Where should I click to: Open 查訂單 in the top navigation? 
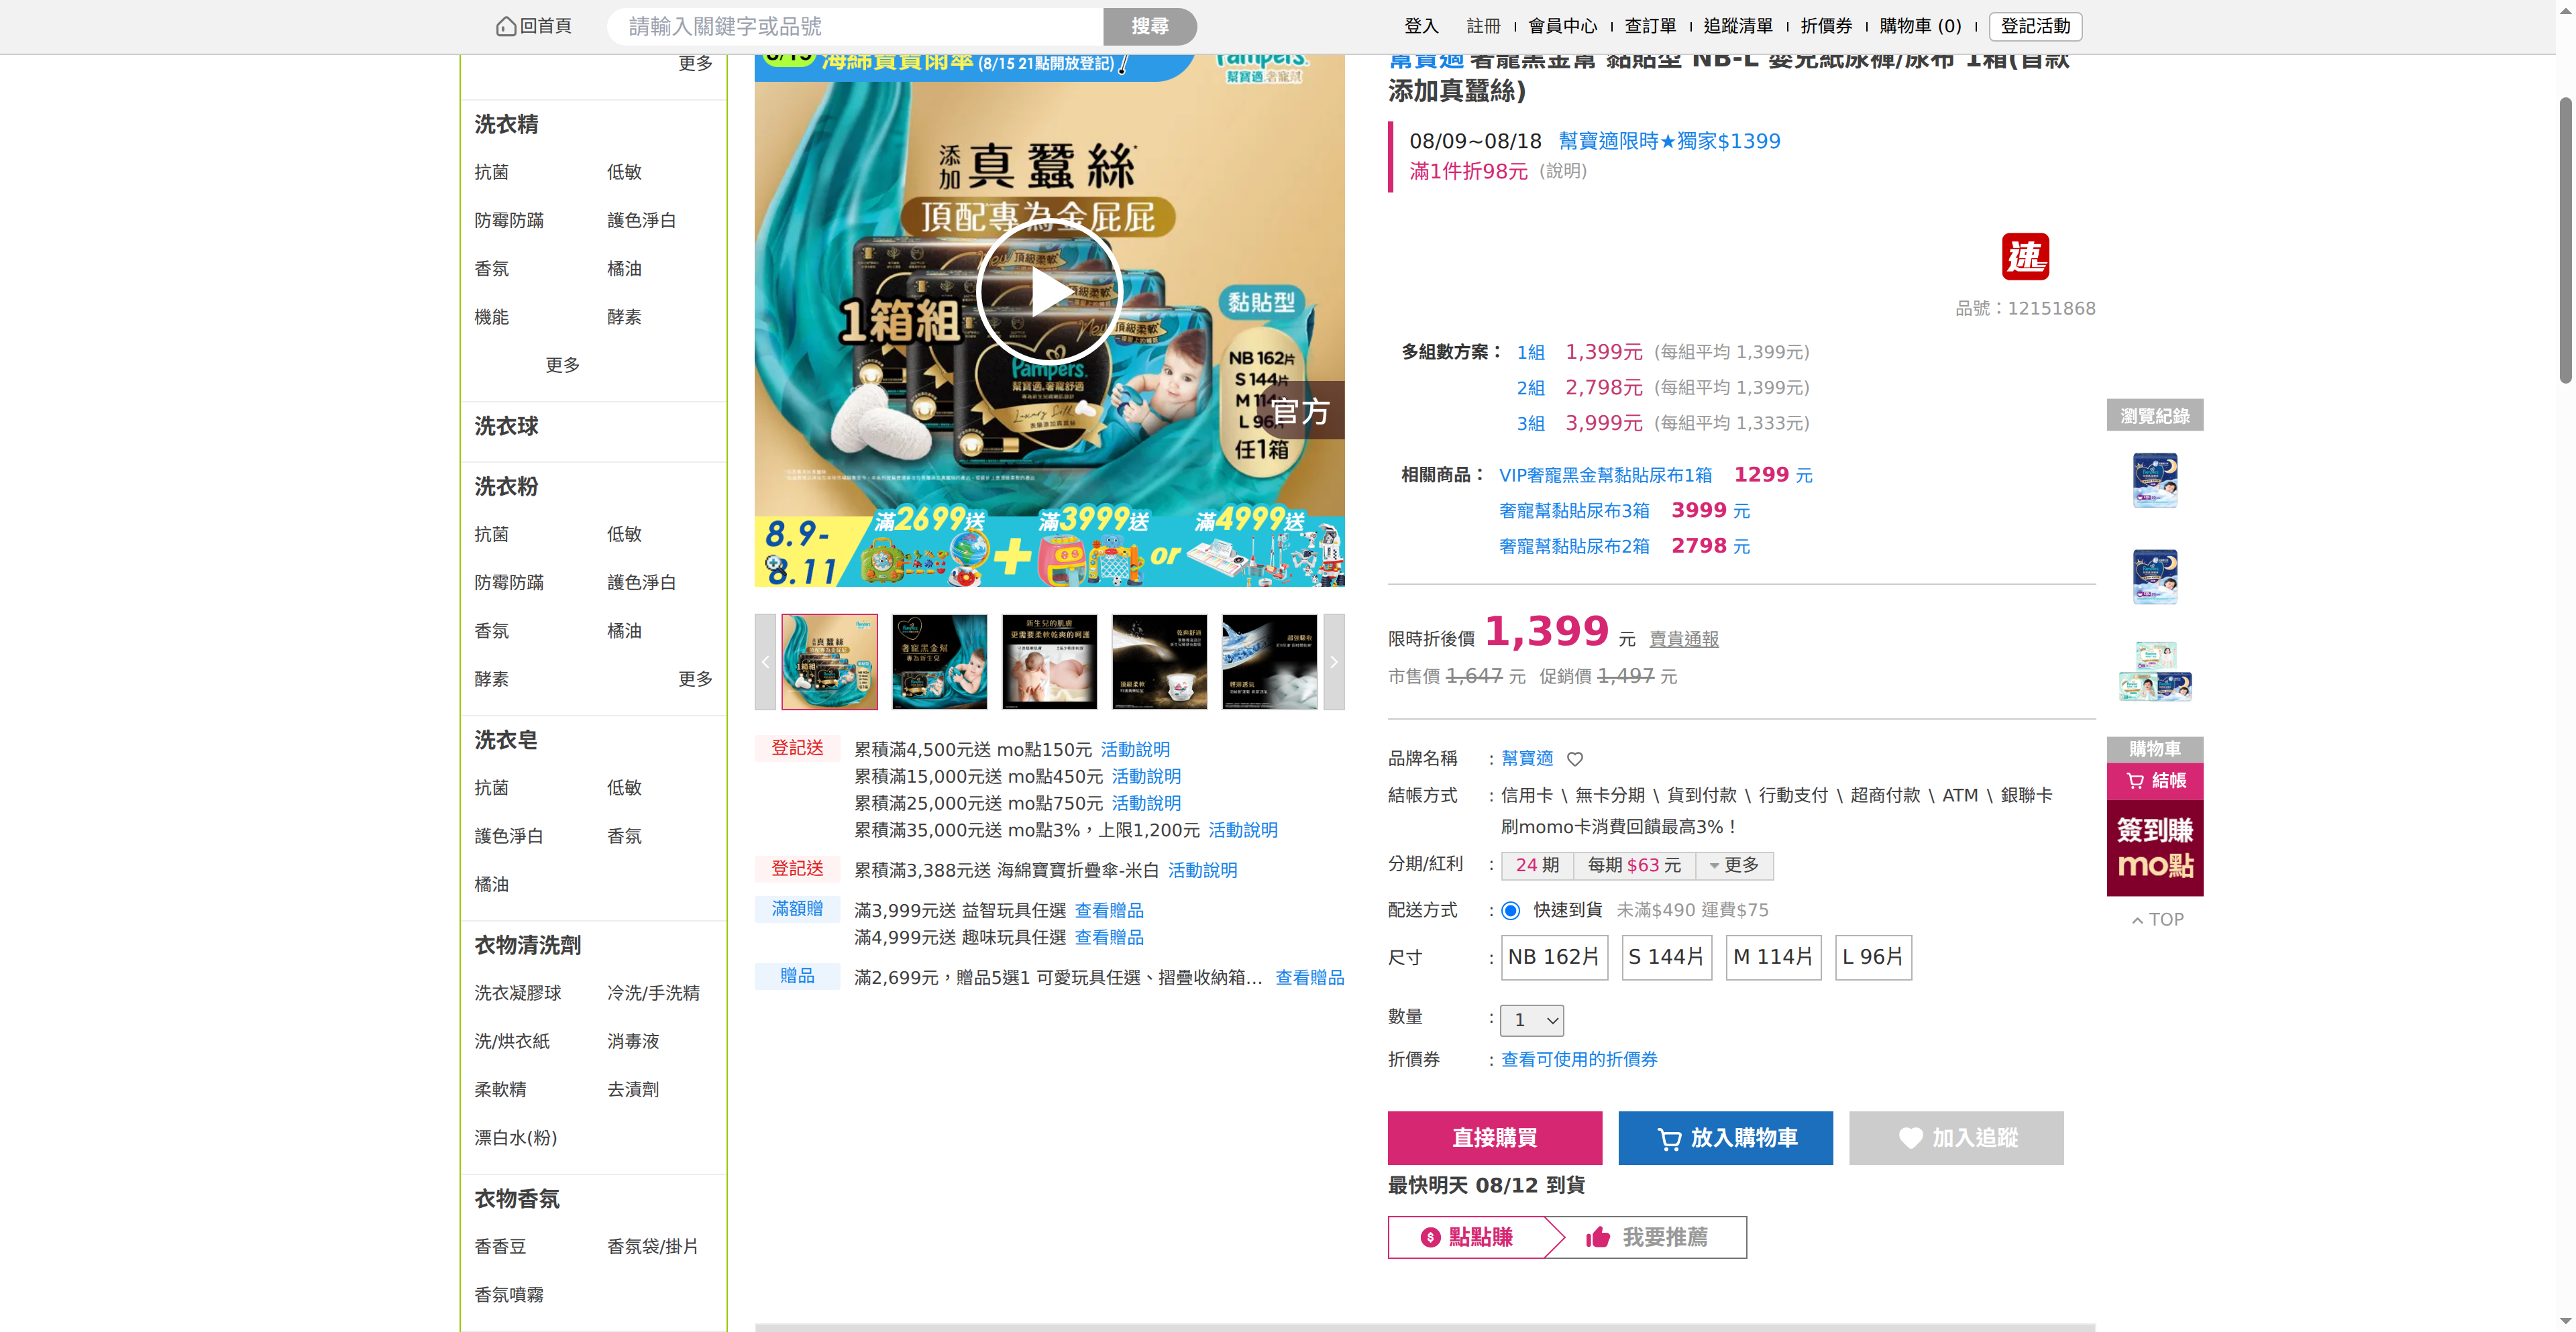coord(1650,27)
